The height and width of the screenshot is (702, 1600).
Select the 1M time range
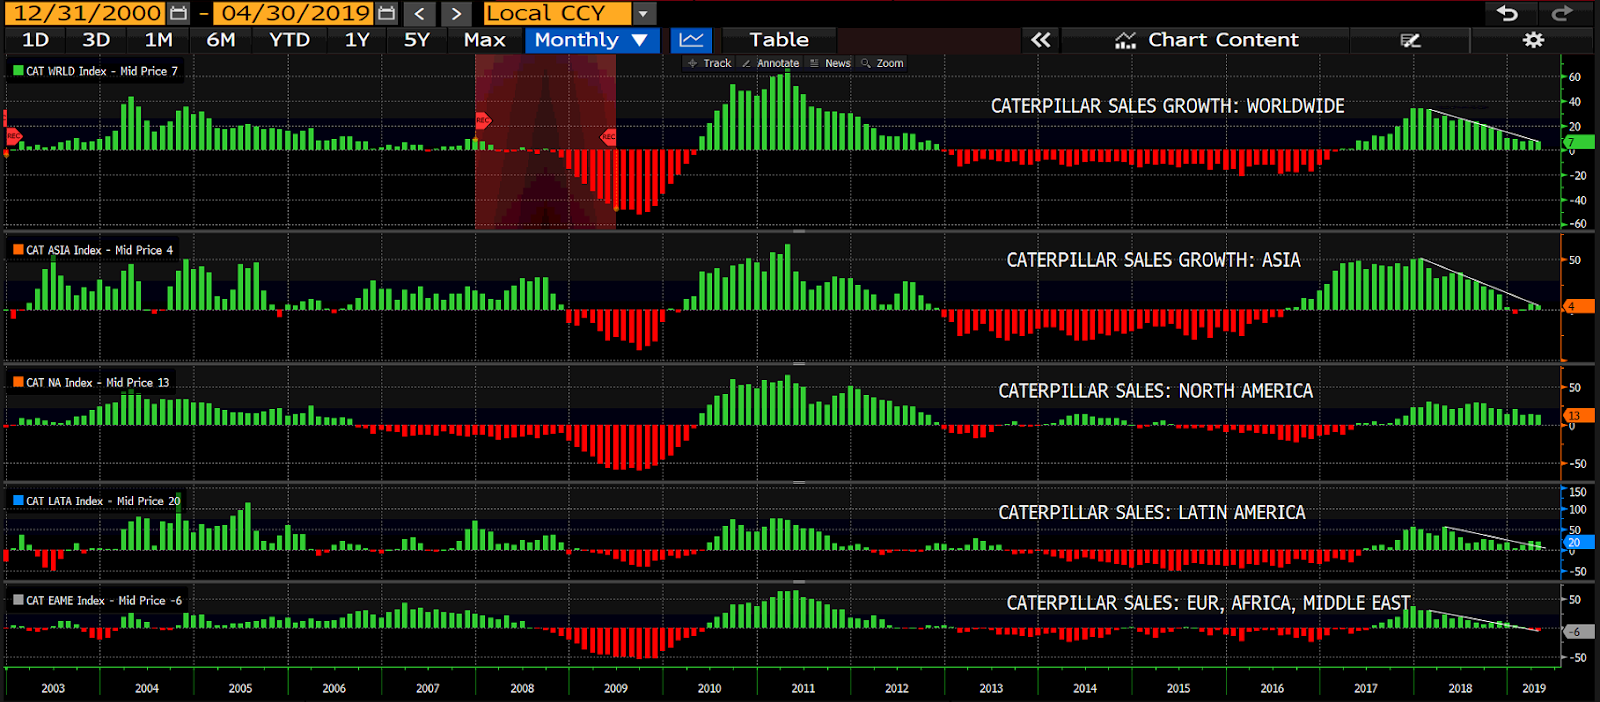pyautogui.click(x=159, y=40)
